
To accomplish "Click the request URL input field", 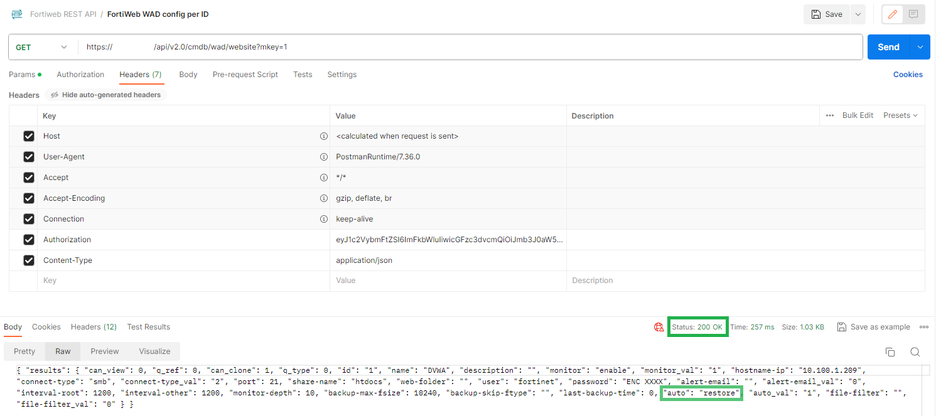I will coord(470,47).
